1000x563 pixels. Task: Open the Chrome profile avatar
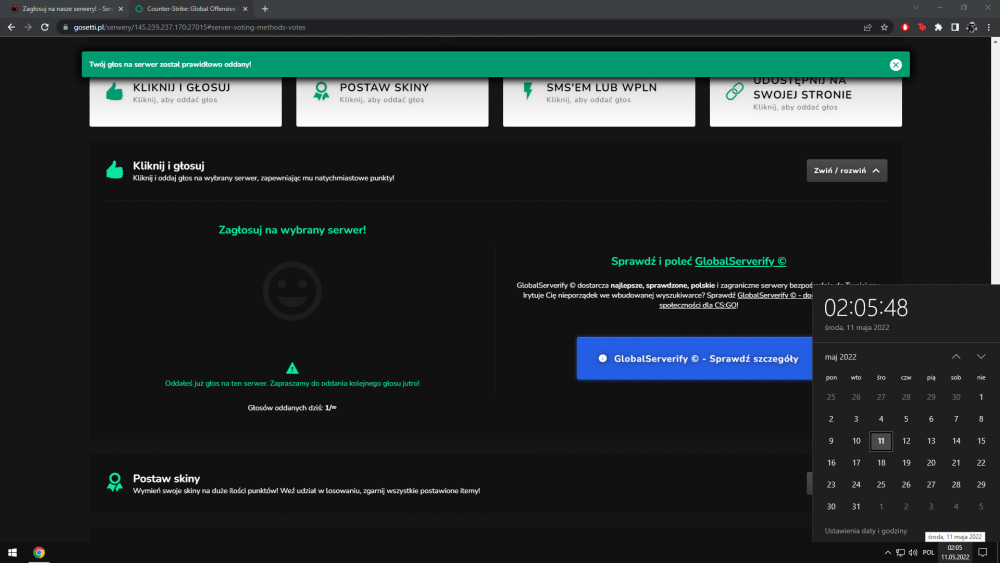click(971, 27)
